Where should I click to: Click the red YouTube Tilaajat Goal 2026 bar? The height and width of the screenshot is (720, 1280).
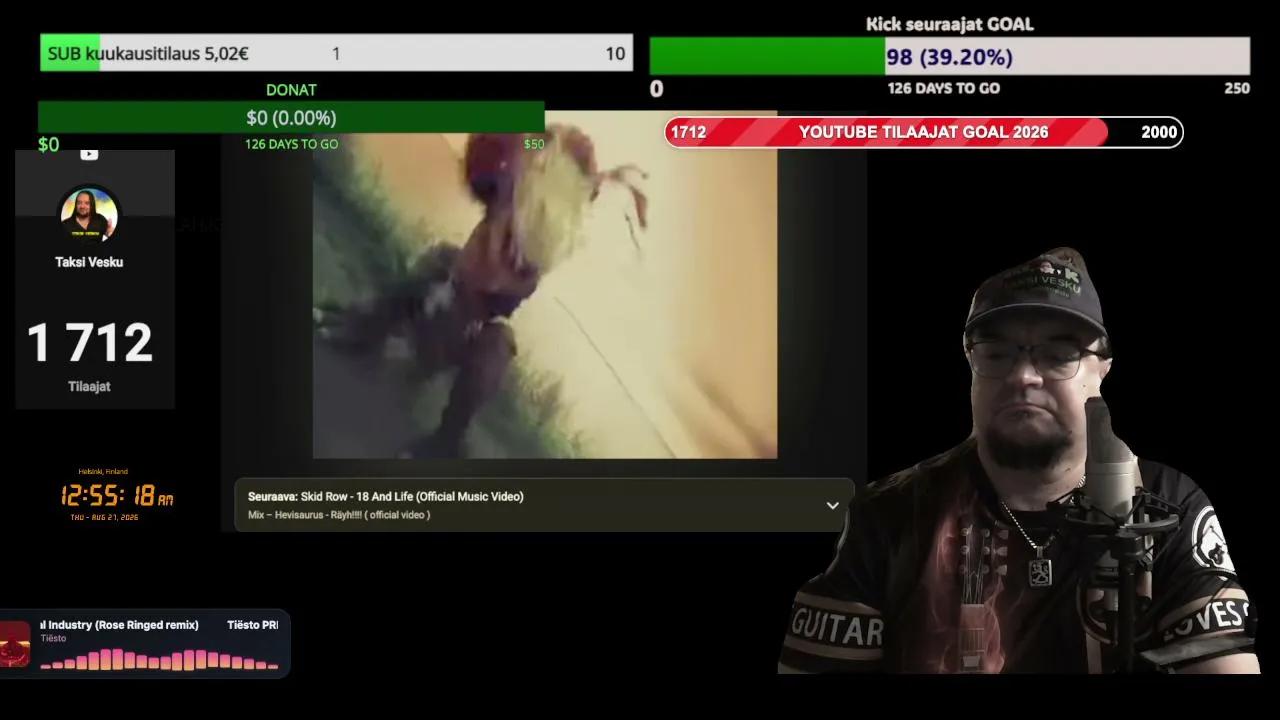[x=924, y=132]
